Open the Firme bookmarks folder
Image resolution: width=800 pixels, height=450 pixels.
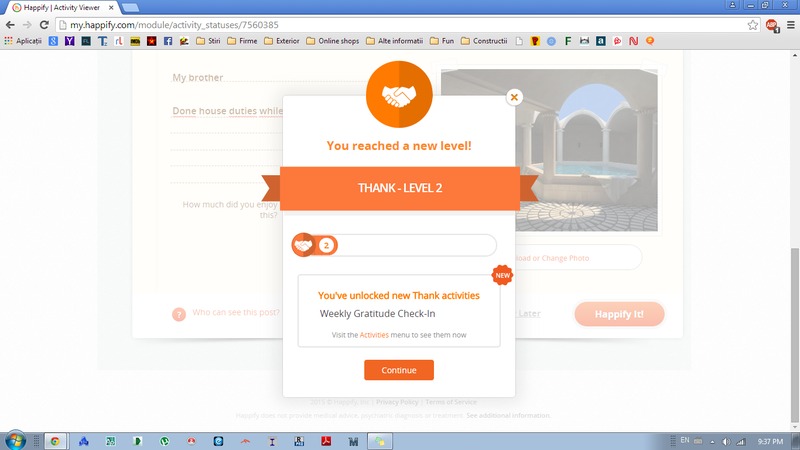(242, 41)
